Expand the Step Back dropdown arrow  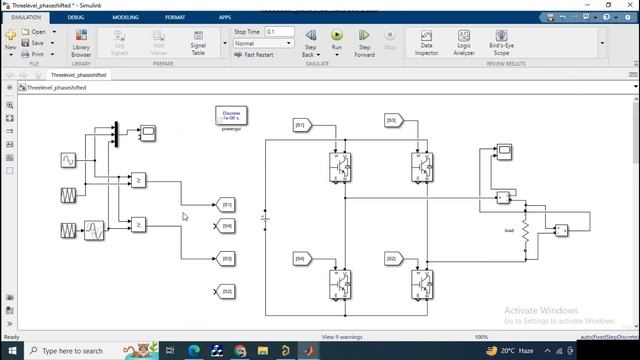pyautogui.click(x=318, y=55)
